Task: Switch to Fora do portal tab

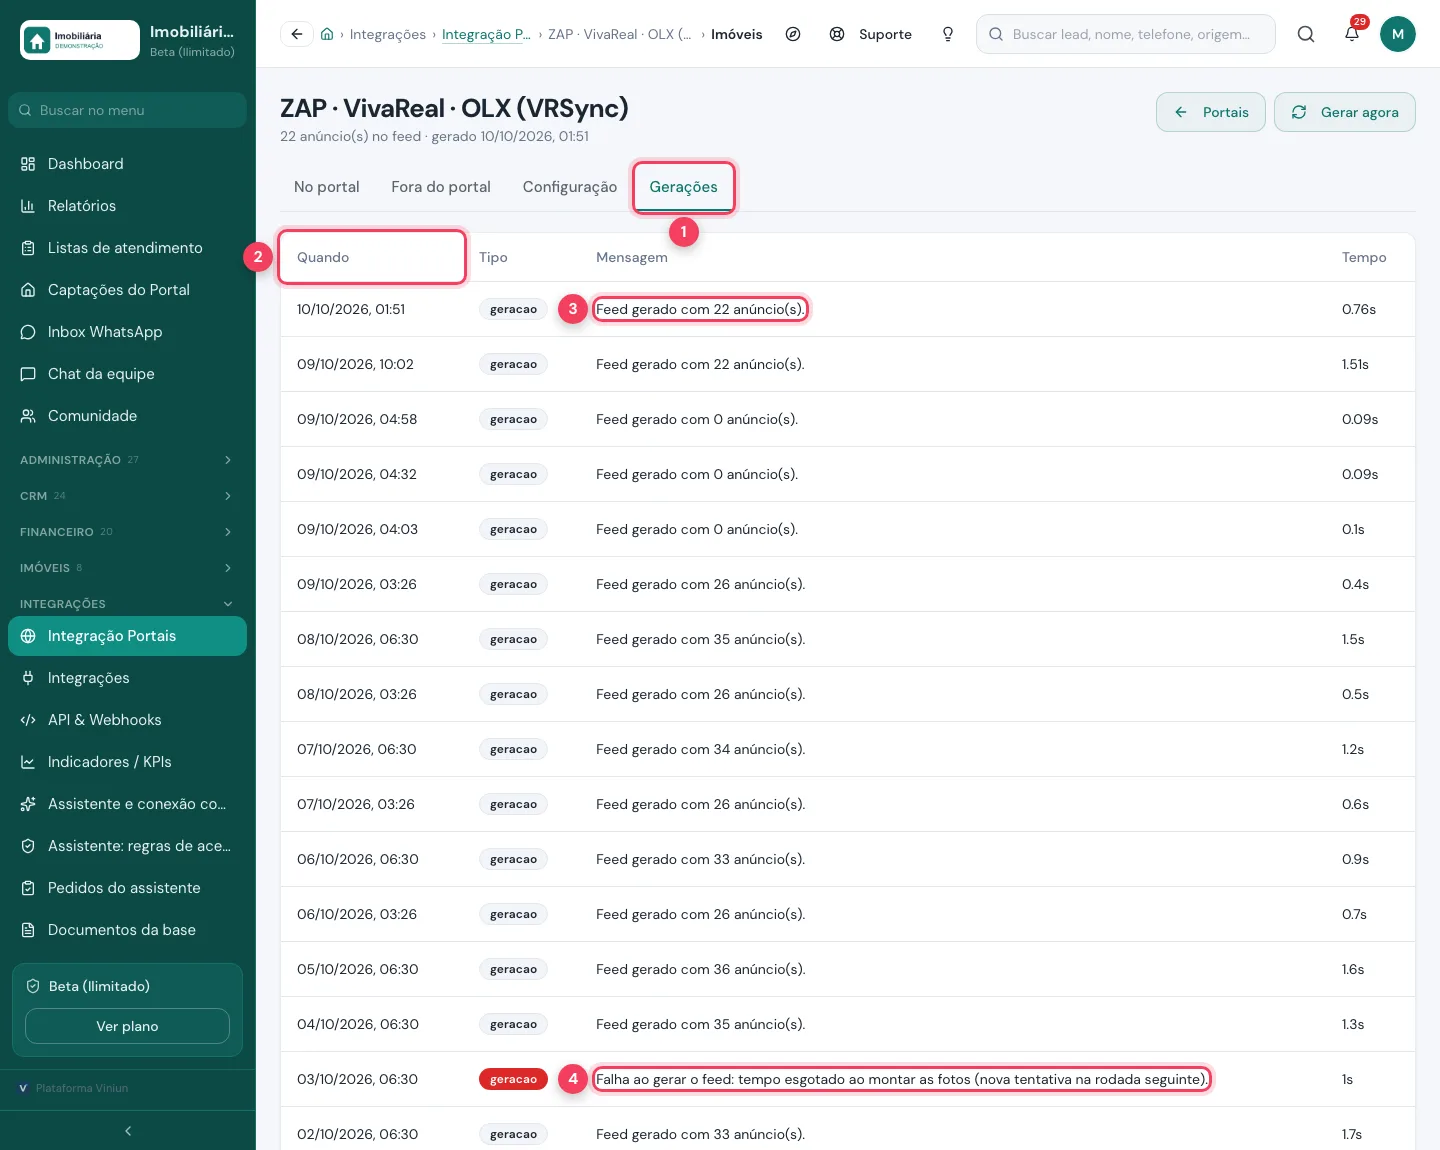Action: [441, 187]
